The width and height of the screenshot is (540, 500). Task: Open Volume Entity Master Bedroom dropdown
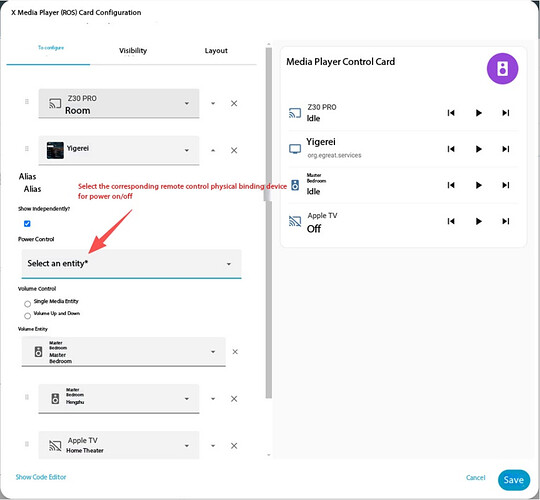[123, 352]
